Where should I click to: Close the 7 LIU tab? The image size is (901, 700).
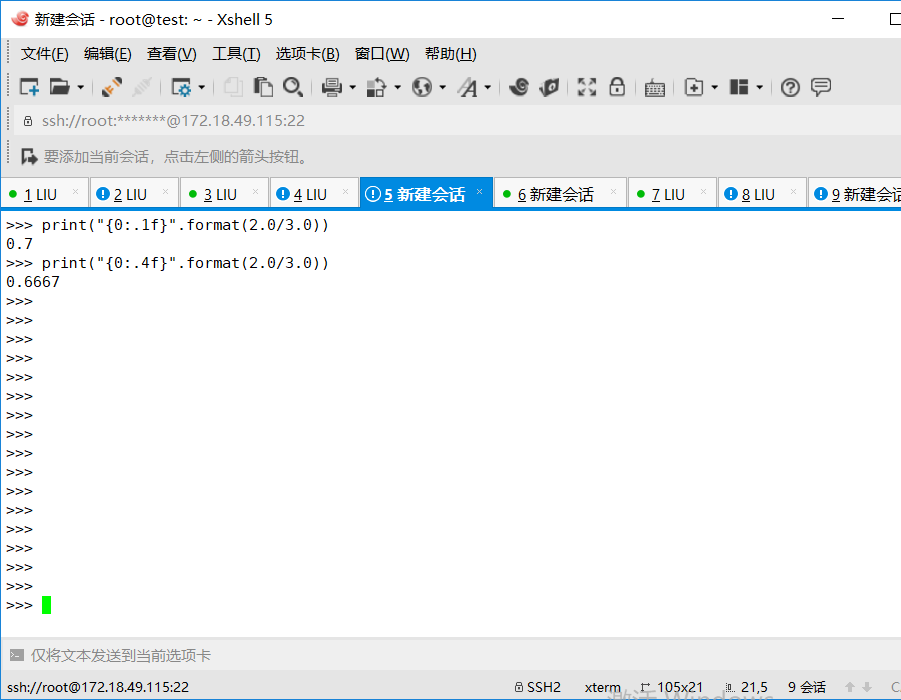[x=703, y=192]
